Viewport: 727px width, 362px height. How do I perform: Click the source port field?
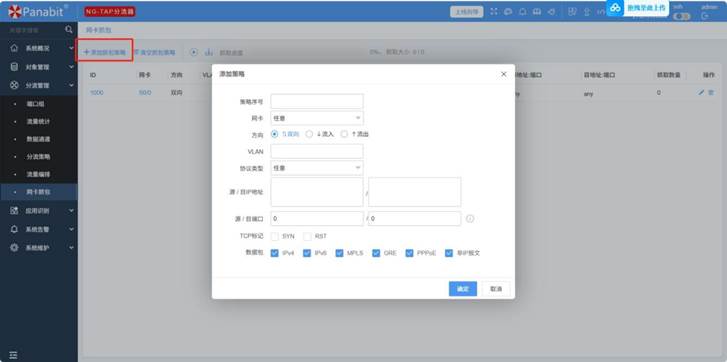317,219
